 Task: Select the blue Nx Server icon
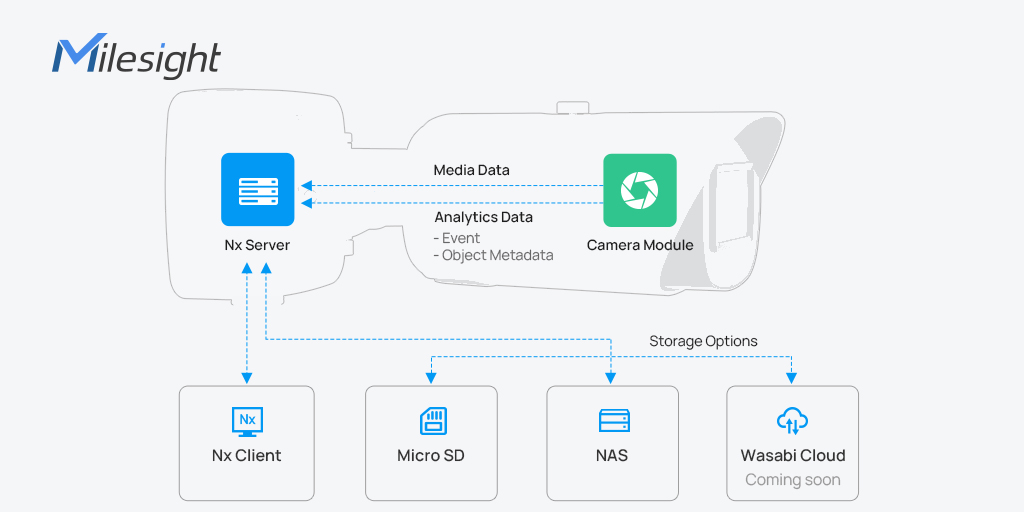(258, 189)
